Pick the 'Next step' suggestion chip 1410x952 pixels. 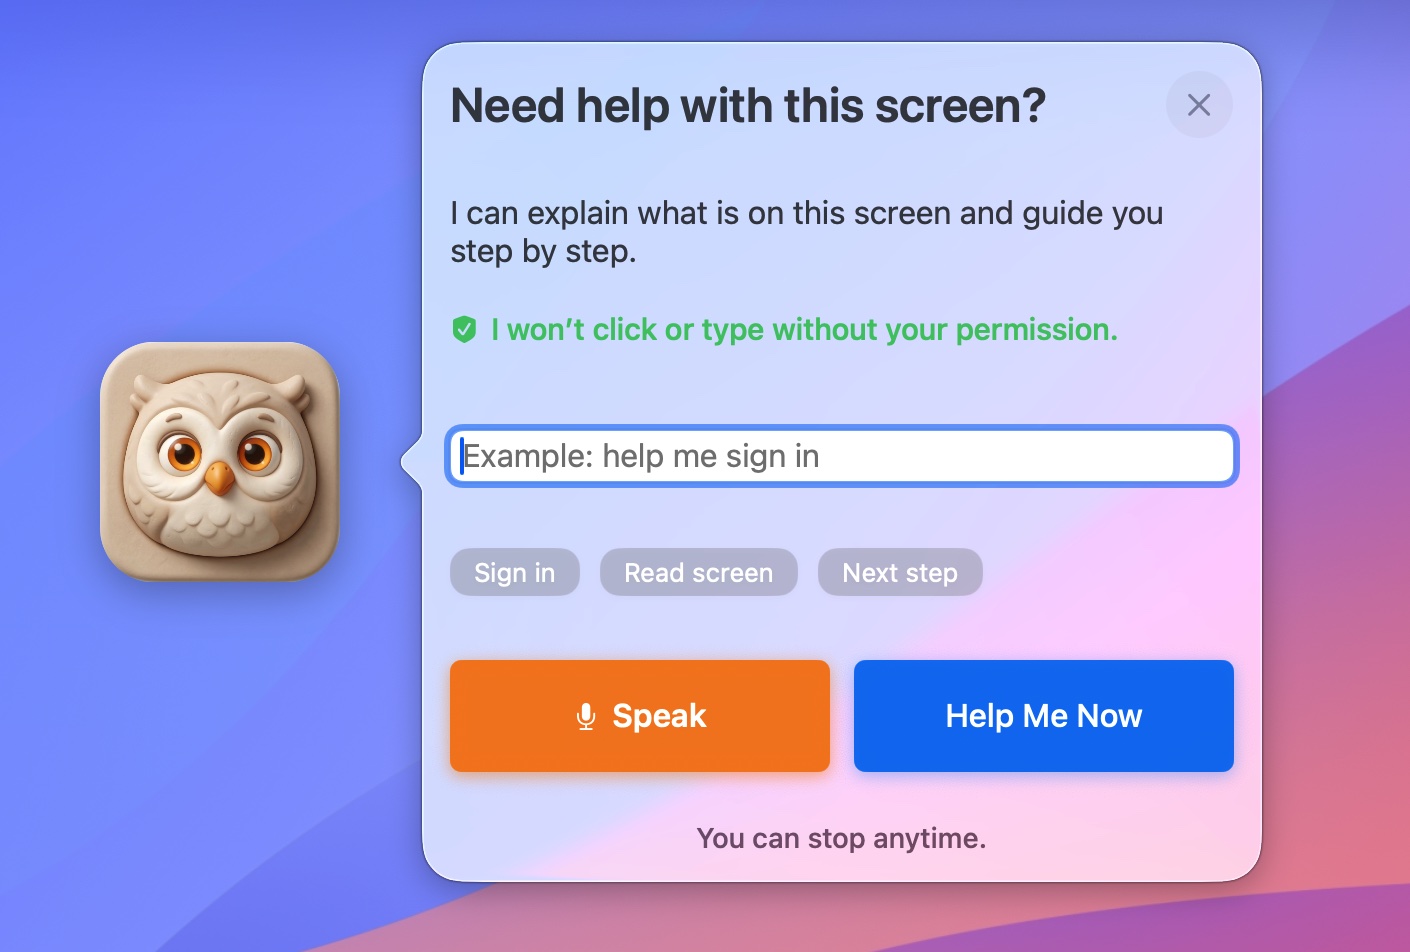coord(900,572)
